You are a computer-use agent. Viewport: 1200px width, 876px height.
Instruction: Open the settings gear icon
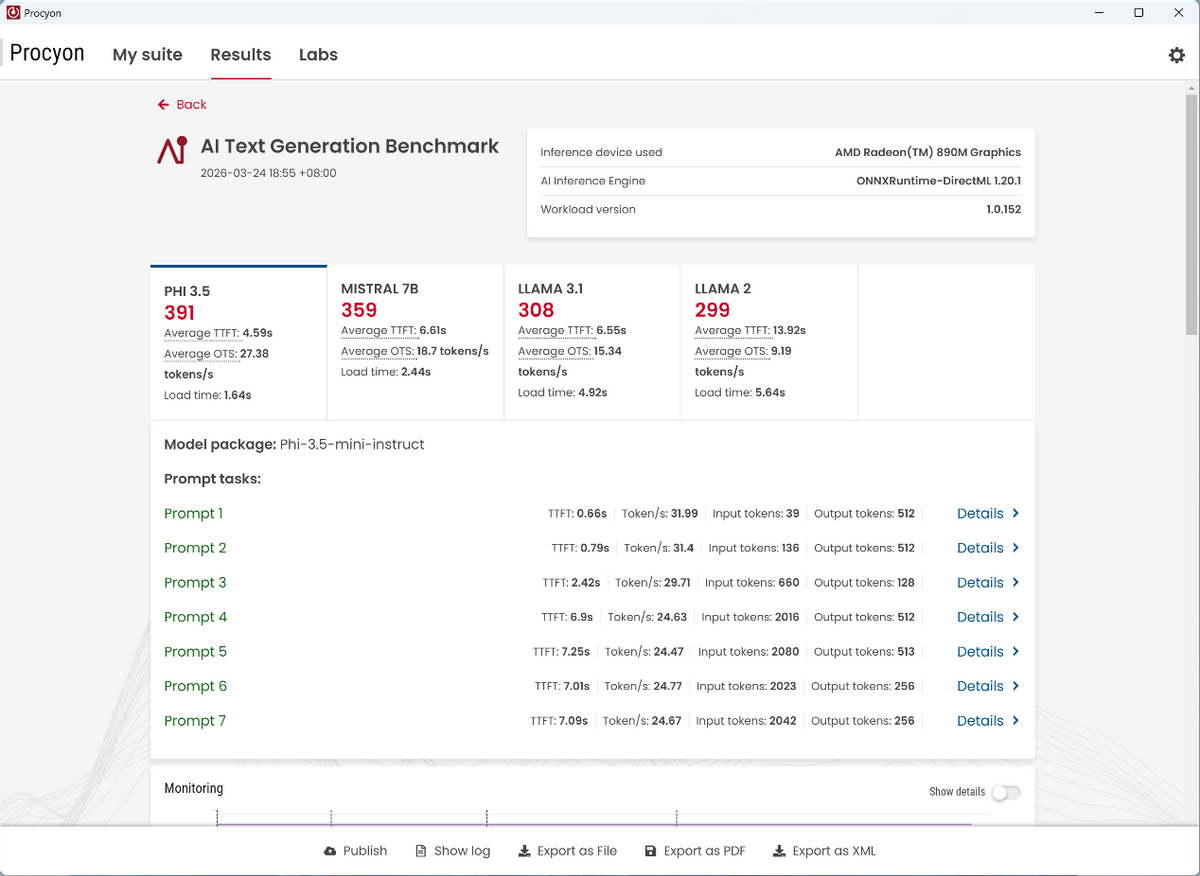click(1176, 55)
